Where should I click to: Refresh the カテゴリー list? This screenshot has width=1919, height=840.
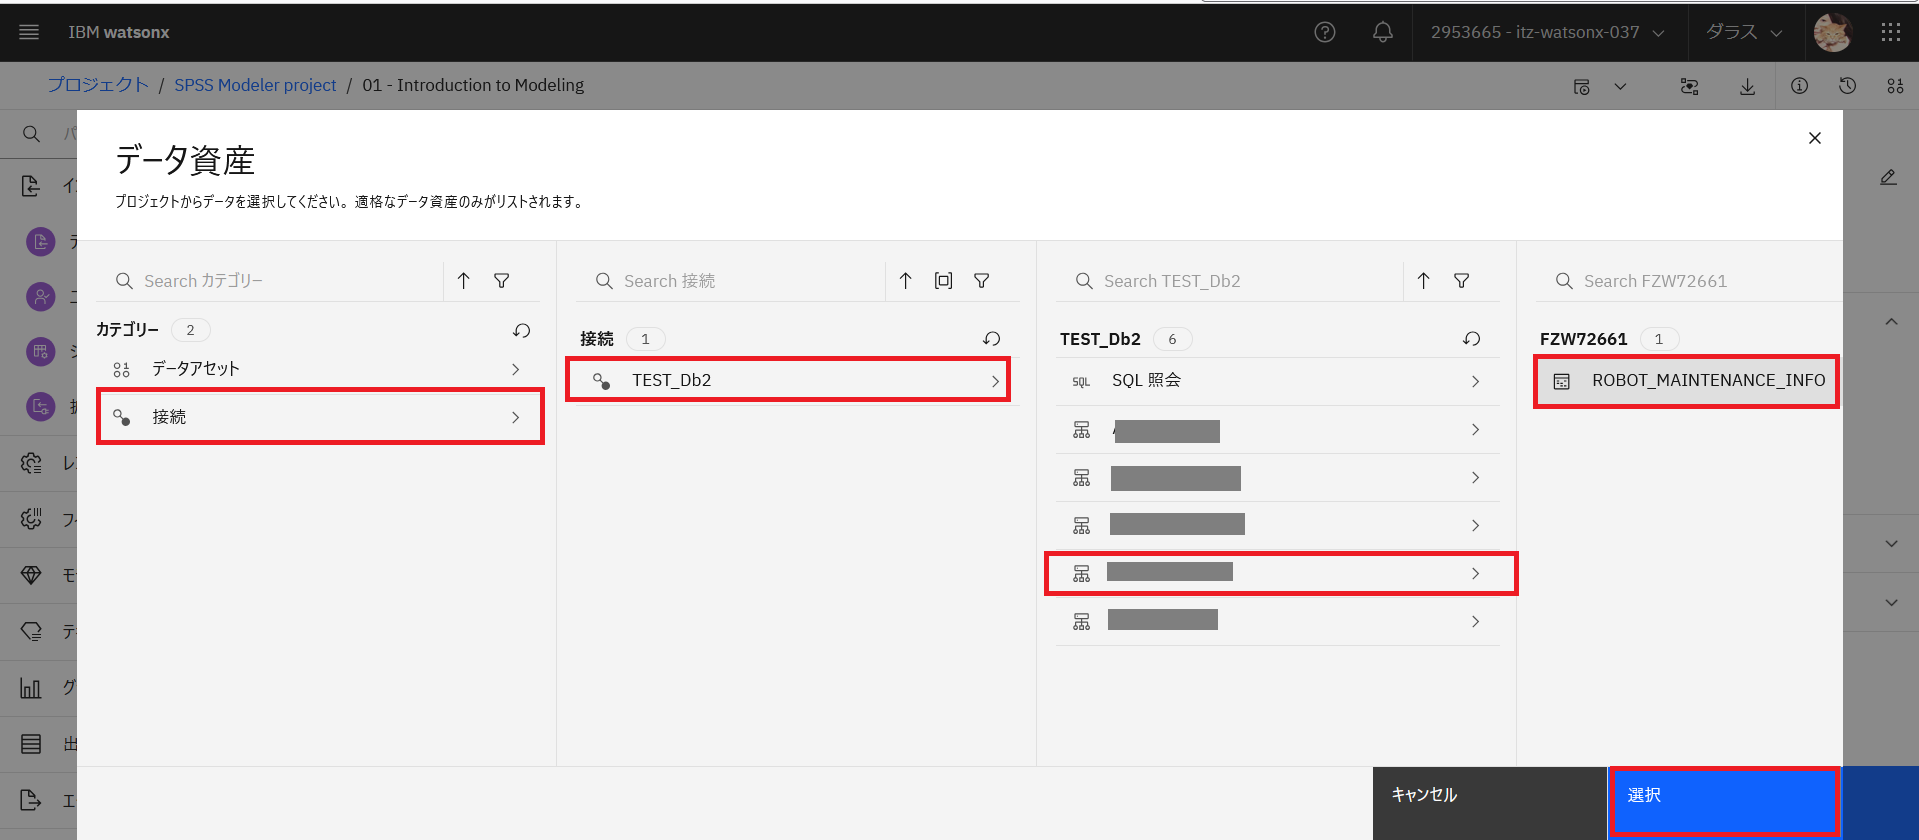522,330
